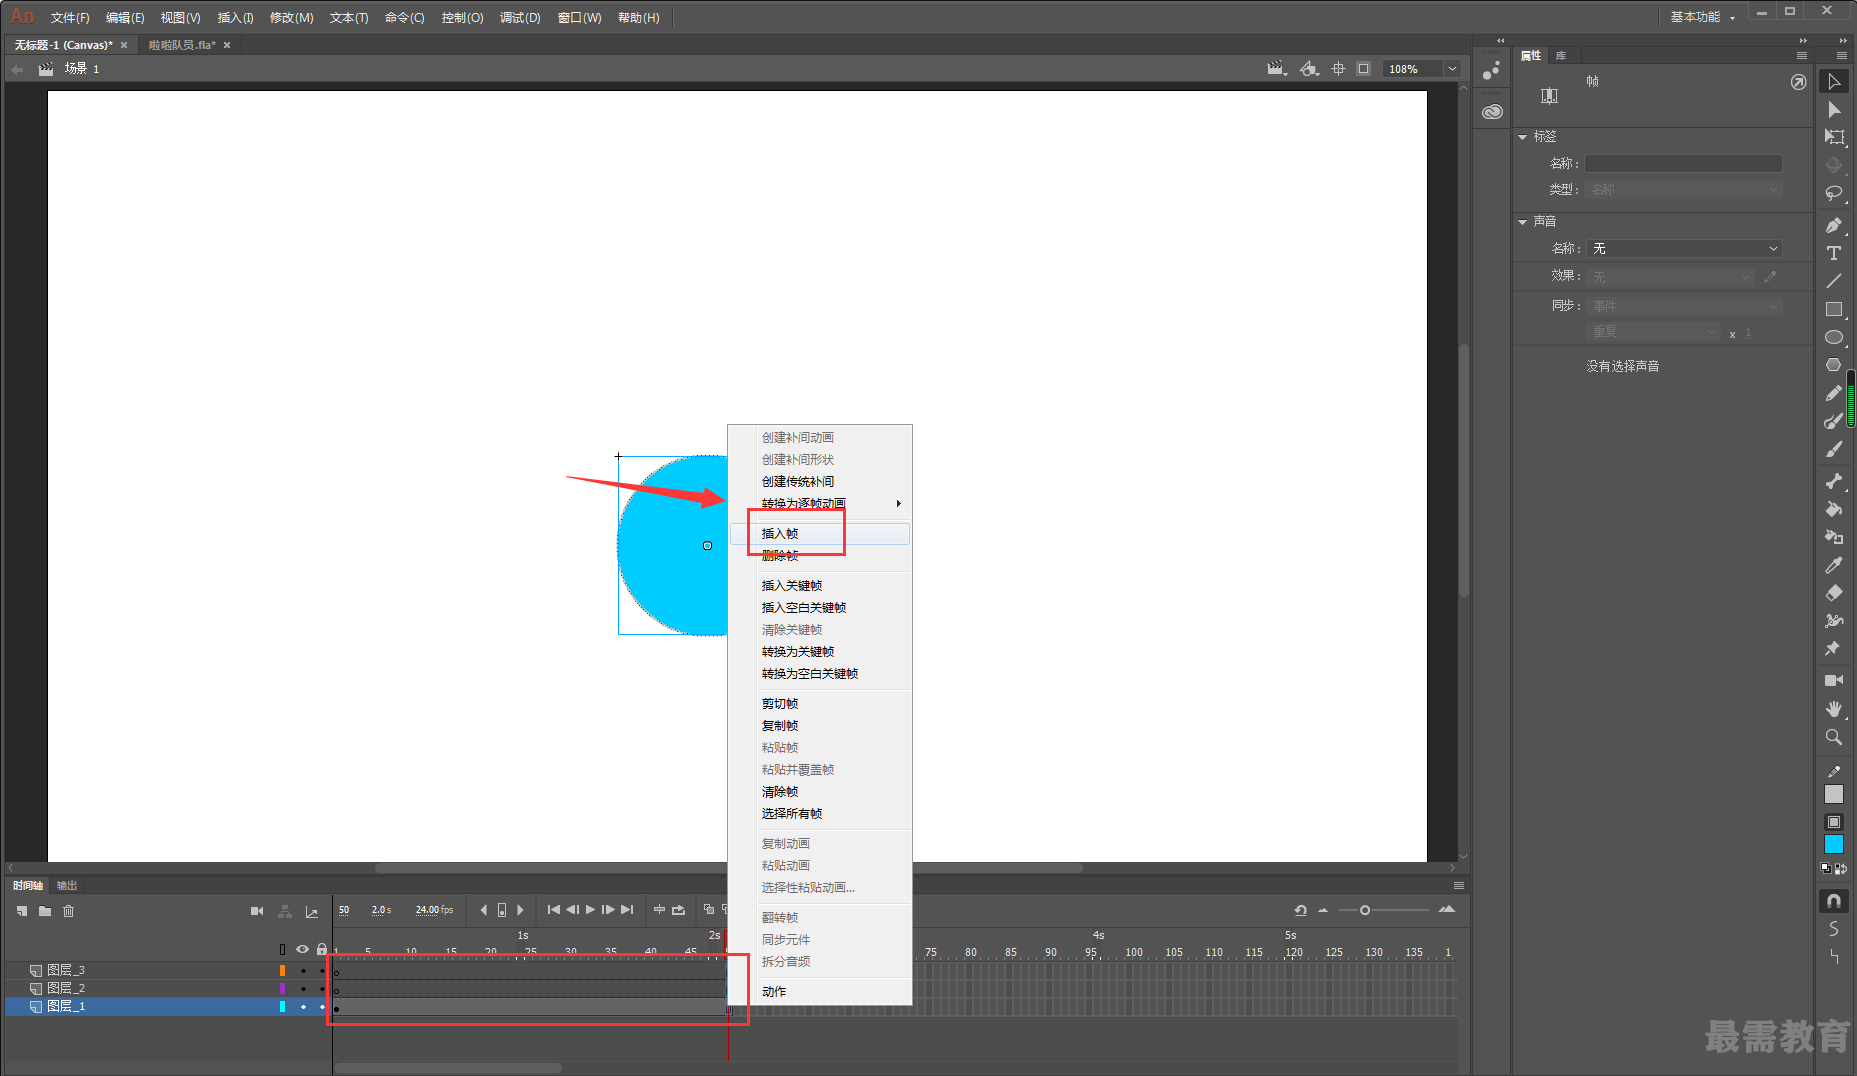Select the Zoom magnifier tool

(x=1834, y=737)
